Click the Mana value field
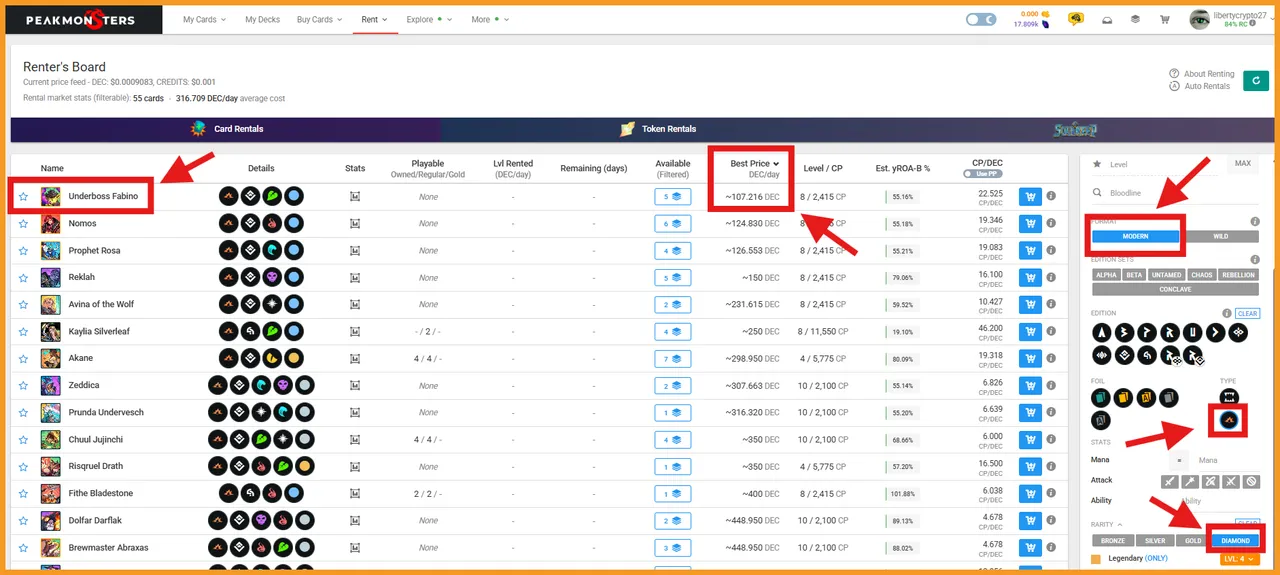The width and height of the screenshot is (1280, 575). click(1227, 461)
